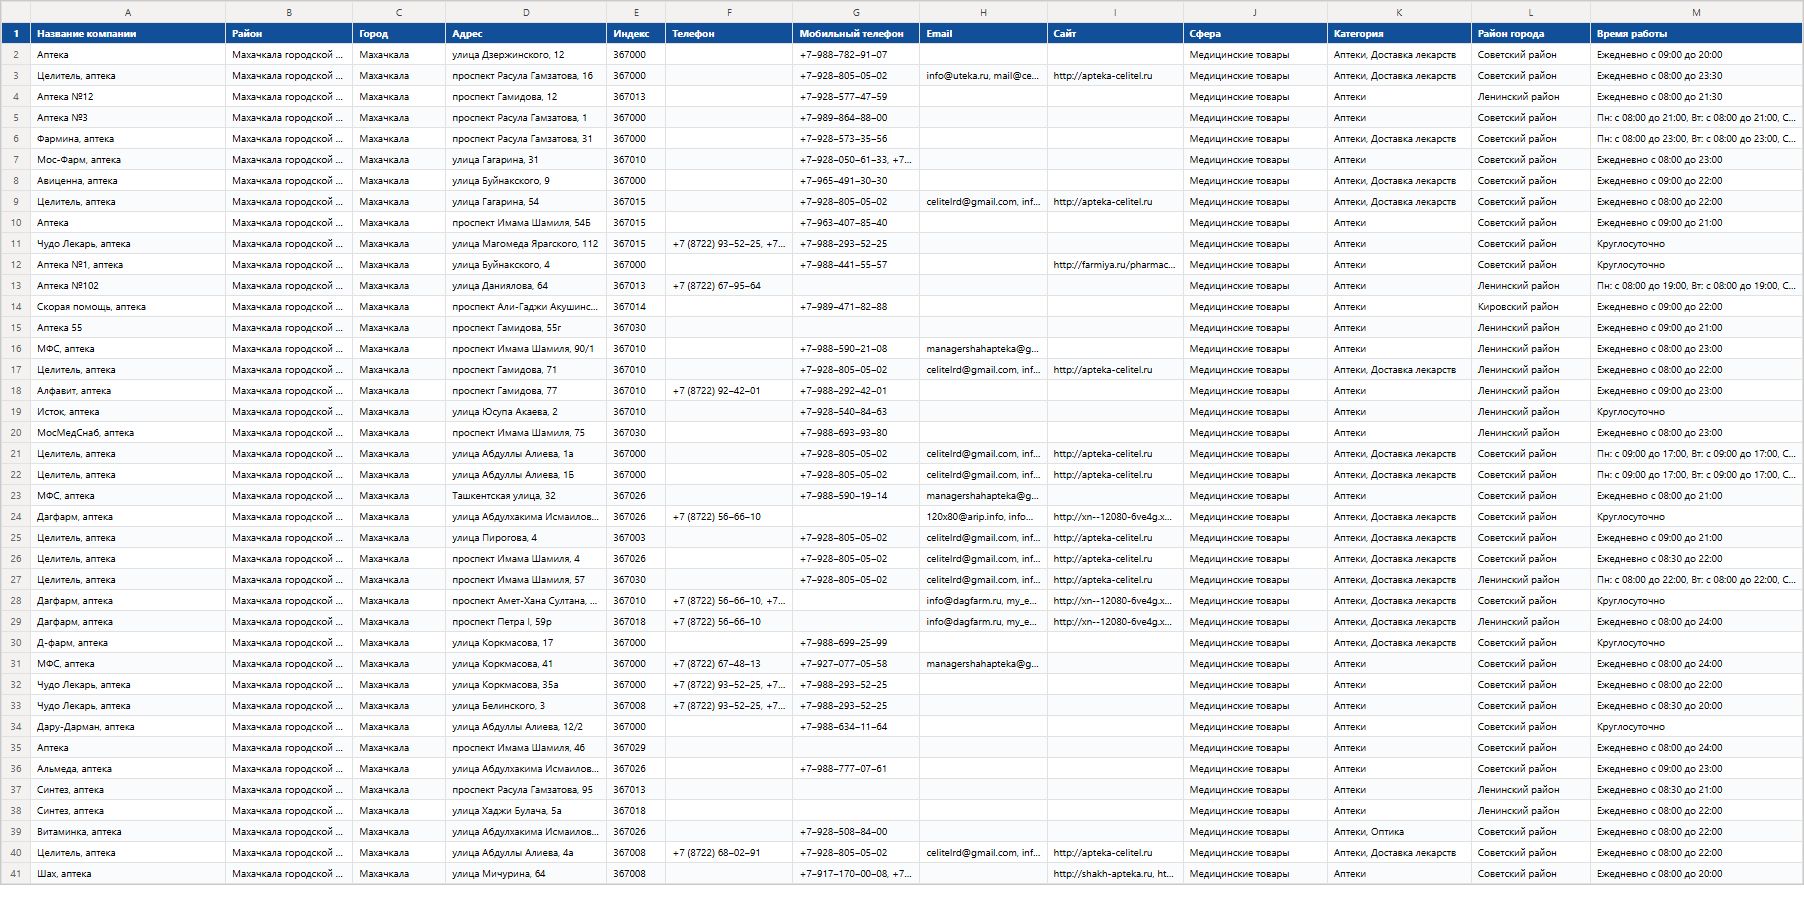Click address 'Ташкентская улица, 32'
This screenshot has height=902, width=1804.
click(x=526, y=496)
